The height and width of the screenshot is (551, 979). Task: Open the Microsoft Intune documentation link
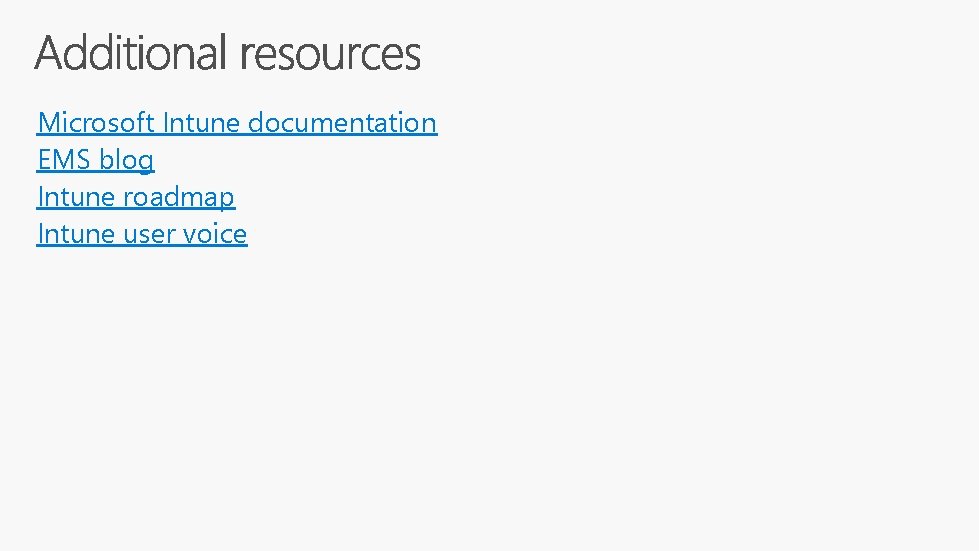point(237,122)
